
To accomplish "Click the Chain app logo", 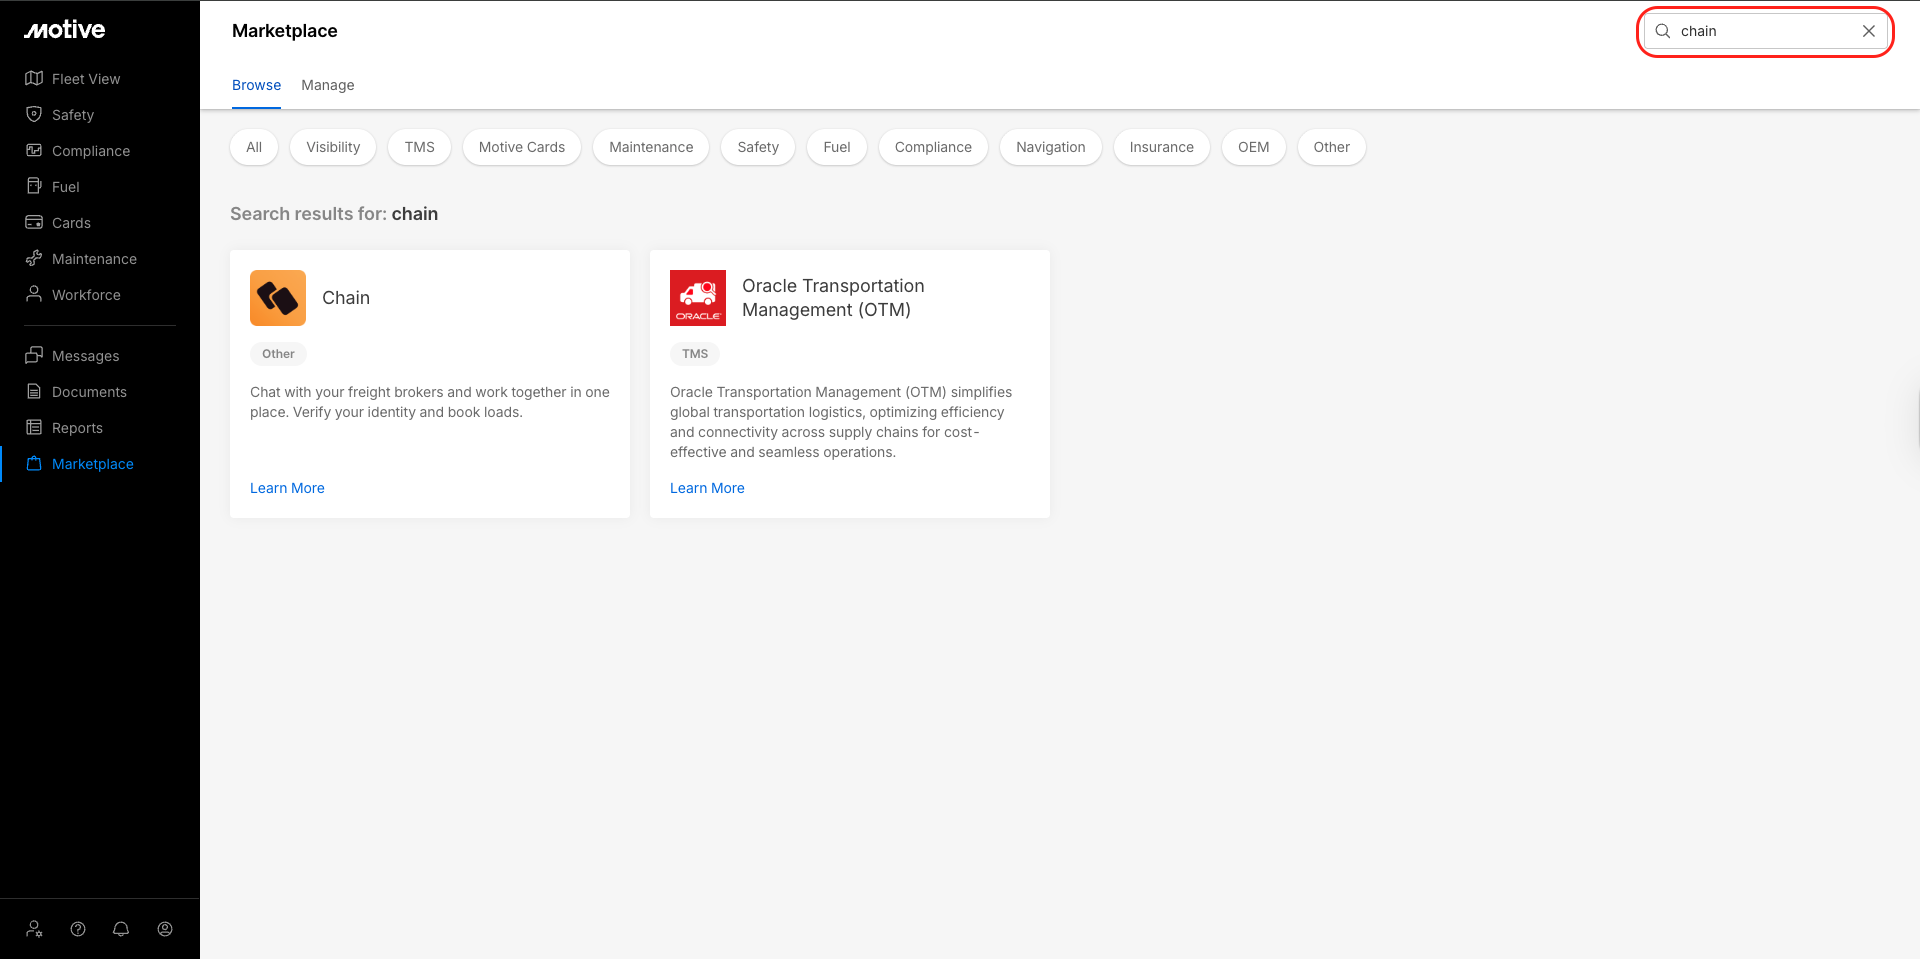I will click(278, 298).
